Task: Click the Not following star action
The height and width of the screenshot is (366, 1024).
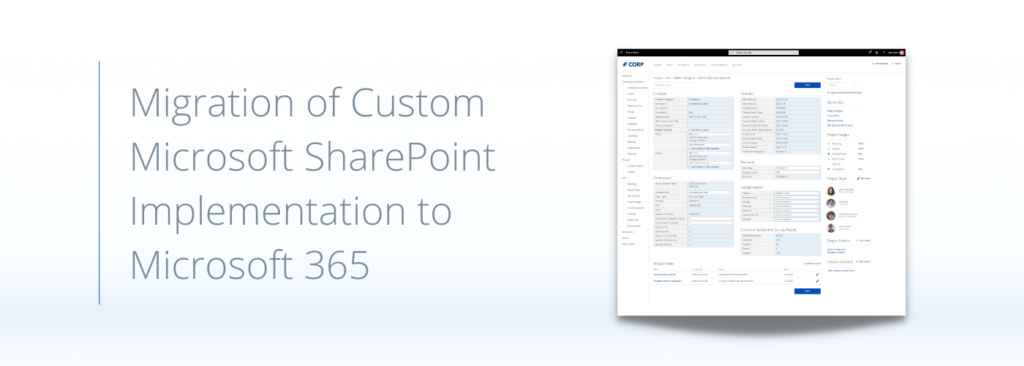Action: [x=880, y=63]
